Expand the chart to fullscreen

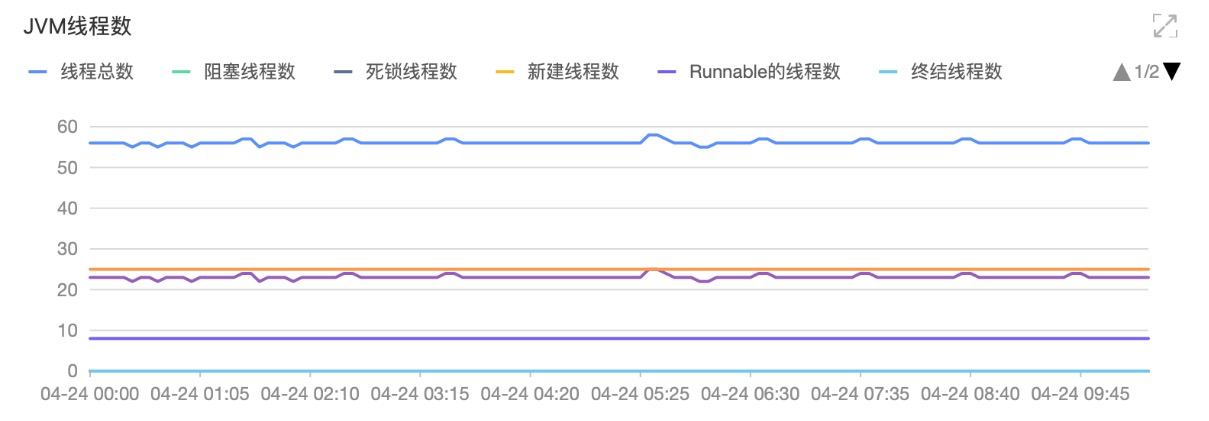point(1164,26)
